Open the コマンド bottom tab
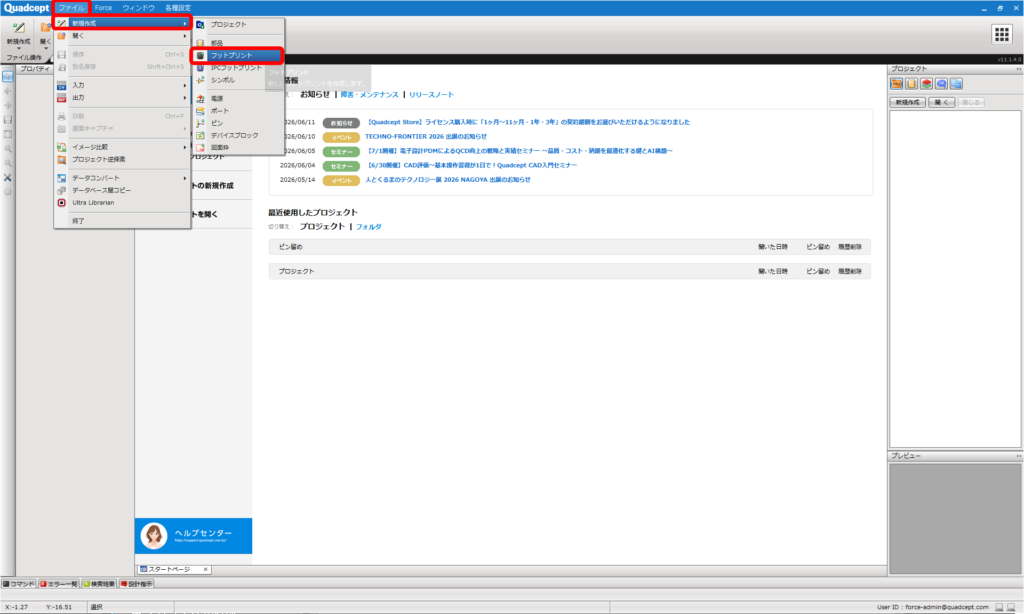This screenshot has height=614, width=1024. point(19,584)
